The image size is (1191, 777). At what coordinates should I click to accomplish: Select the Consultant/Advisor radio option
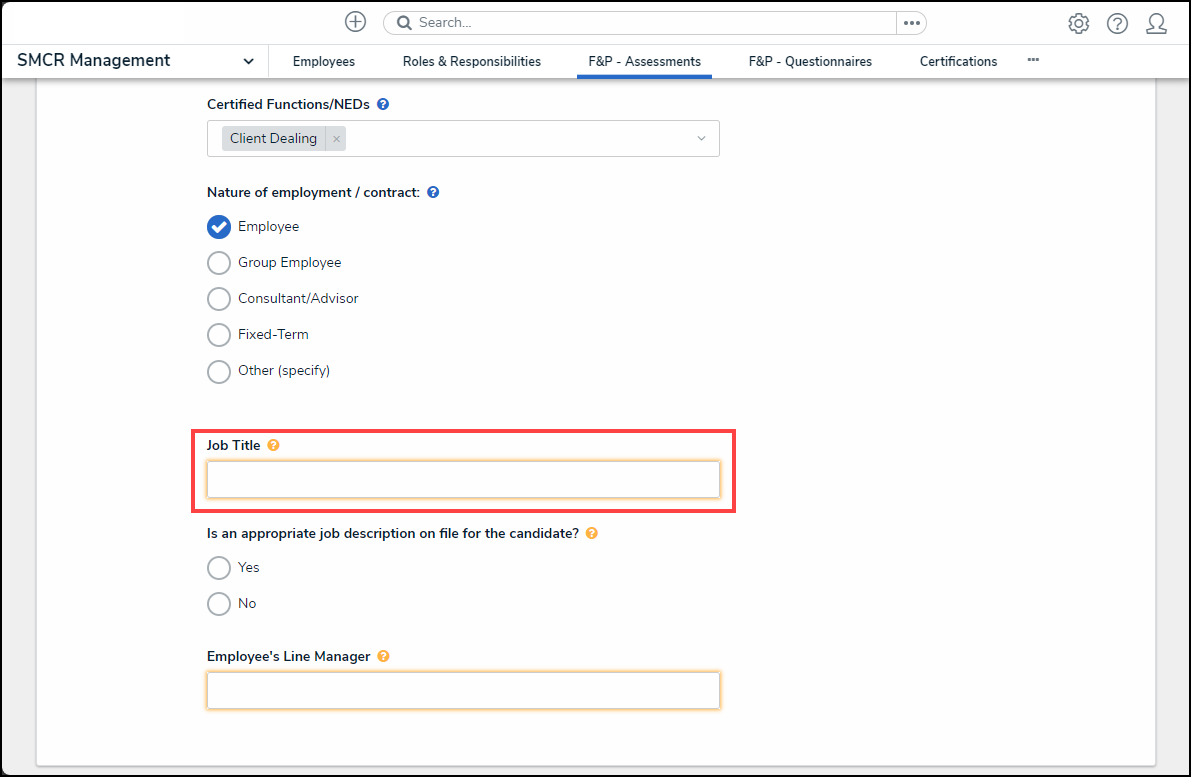[218, 299]
